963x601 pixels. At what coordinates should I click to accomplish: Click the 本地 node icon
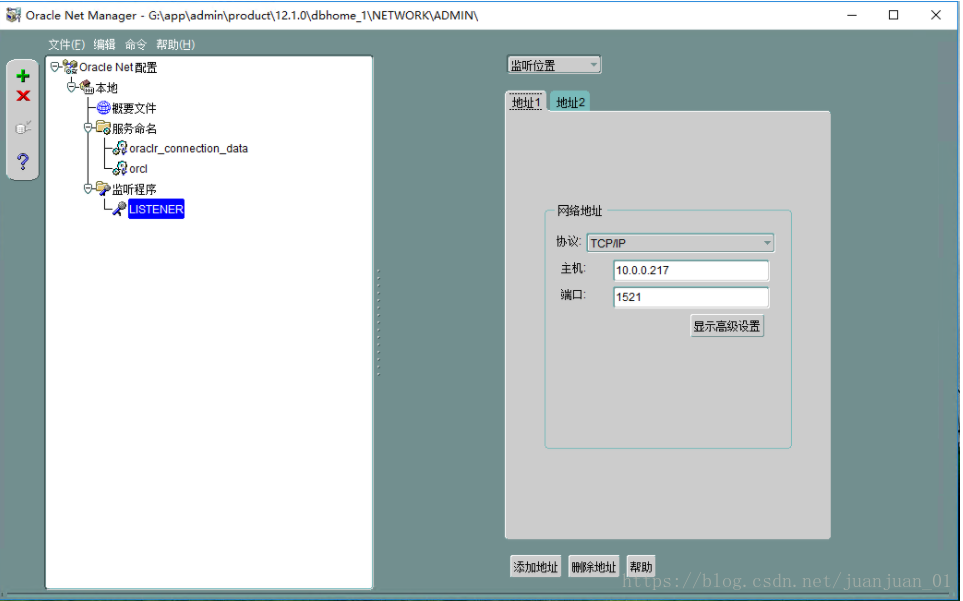87,87
